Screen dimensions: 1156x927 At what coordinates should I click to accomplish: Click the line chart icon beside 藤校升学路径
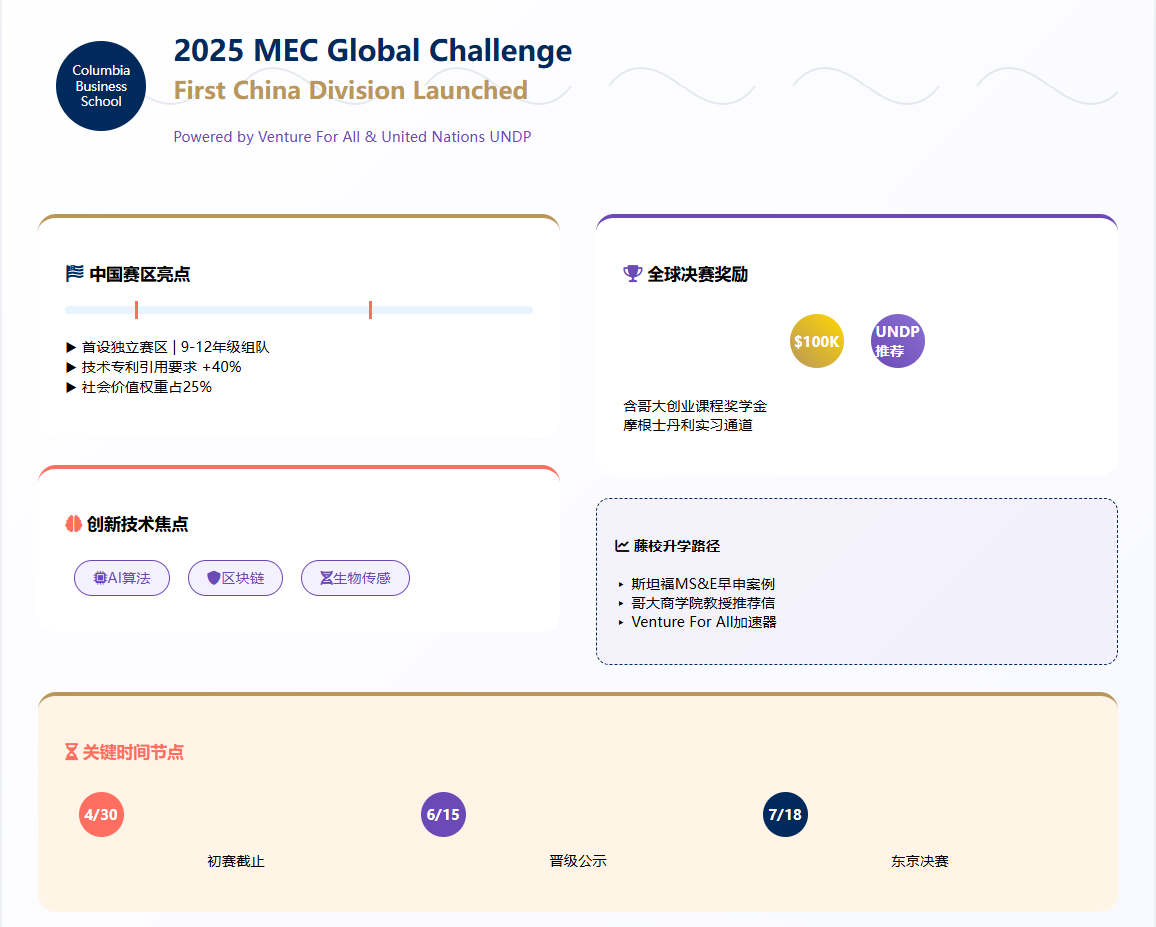point(622,546)
